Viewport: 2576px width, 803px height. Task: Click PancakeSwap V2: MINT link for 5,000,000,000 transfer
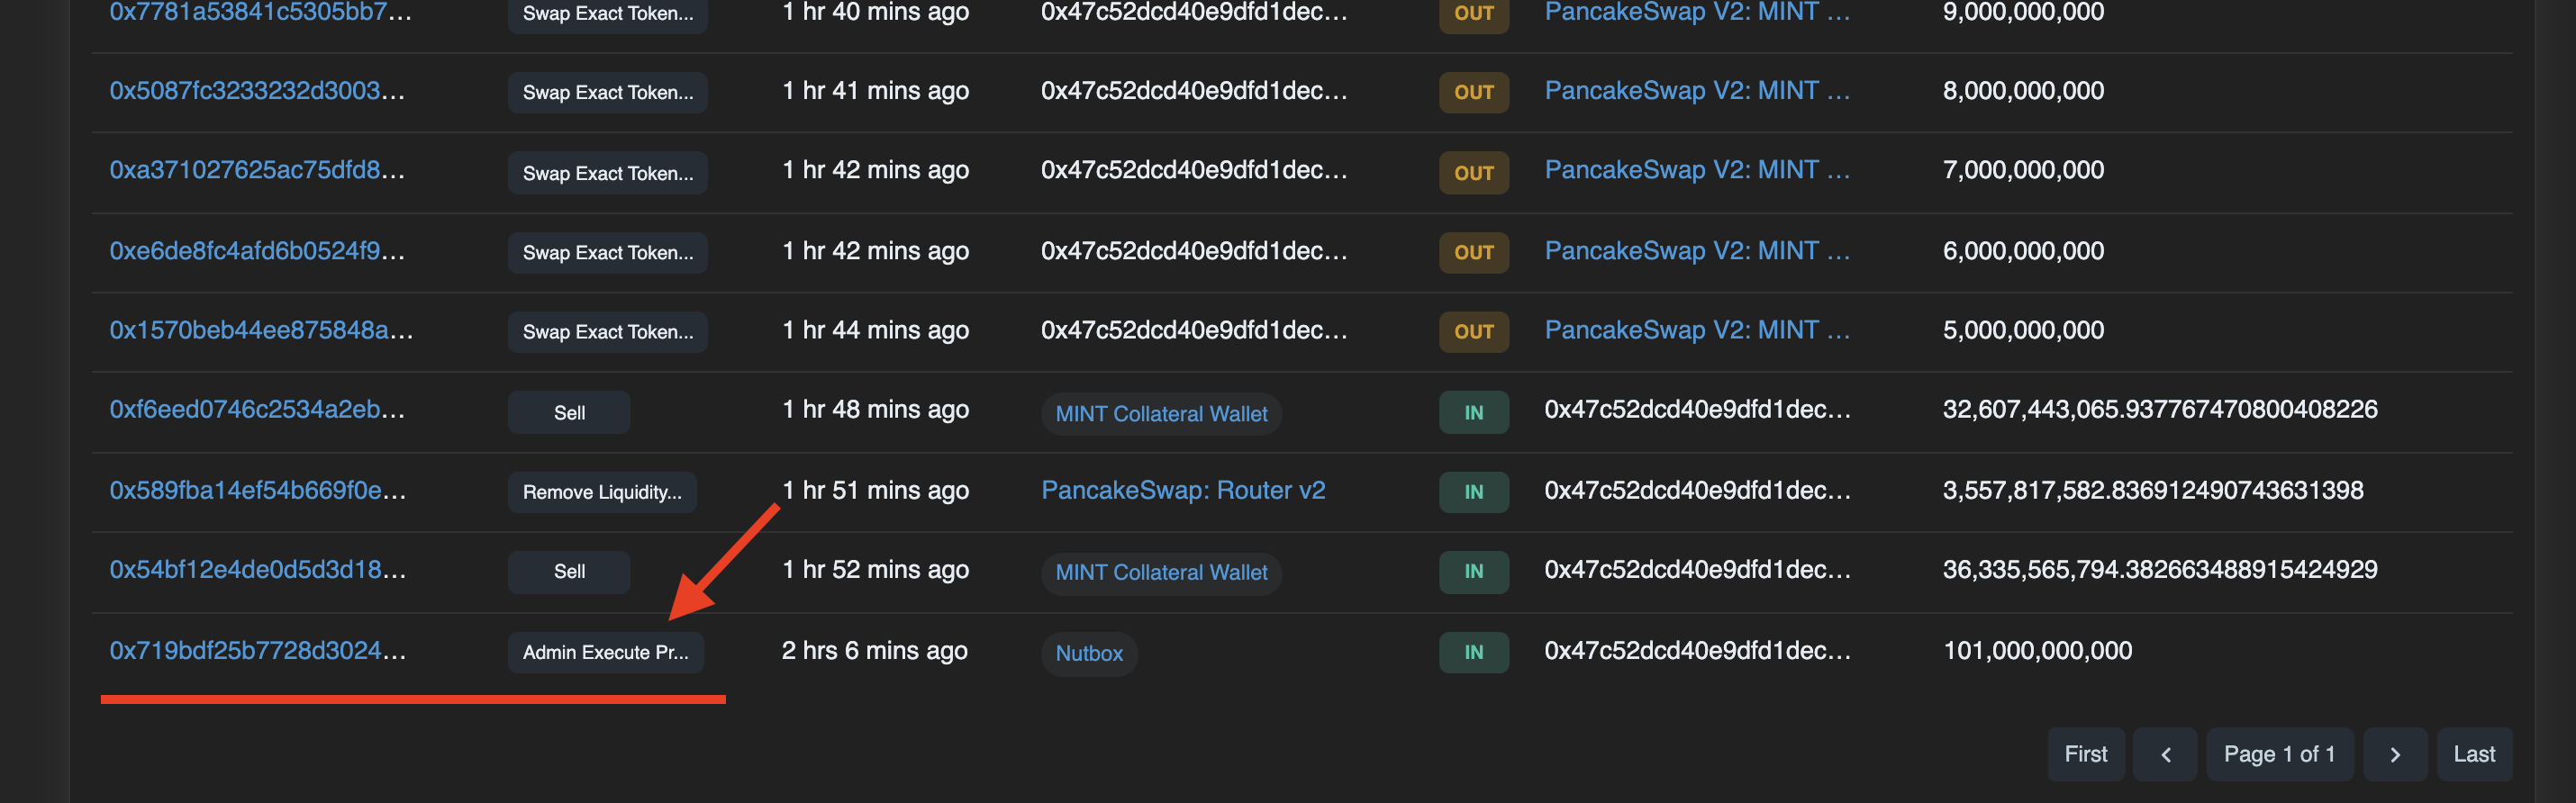click(1696, 330)
